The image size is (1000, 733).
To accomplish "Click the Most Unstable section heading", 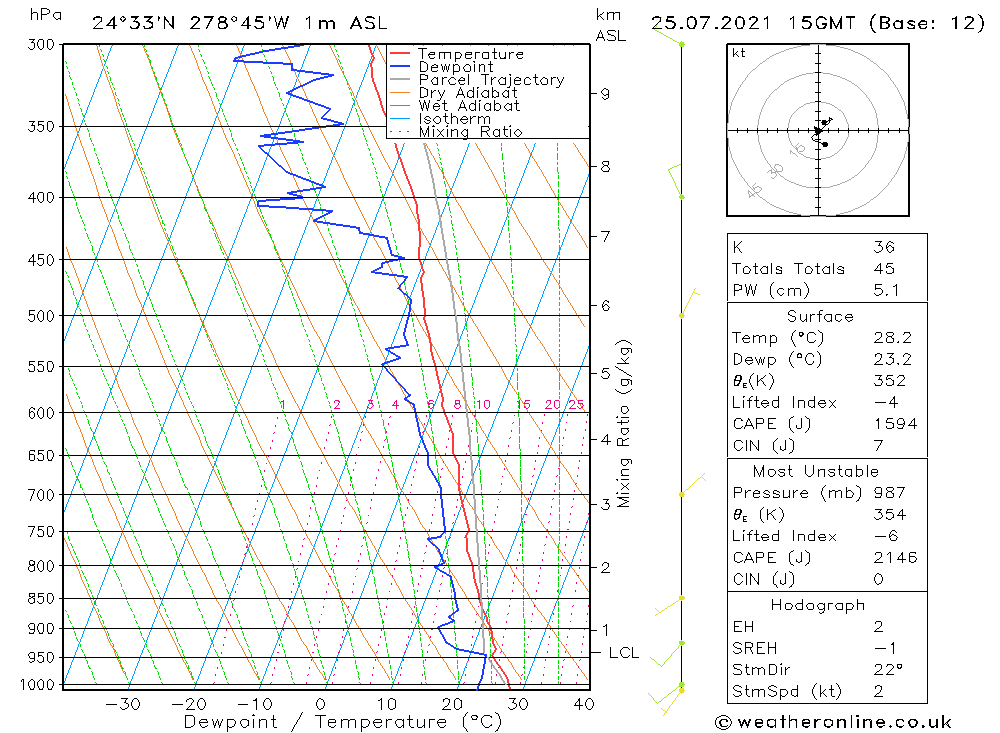I will 816,471.
